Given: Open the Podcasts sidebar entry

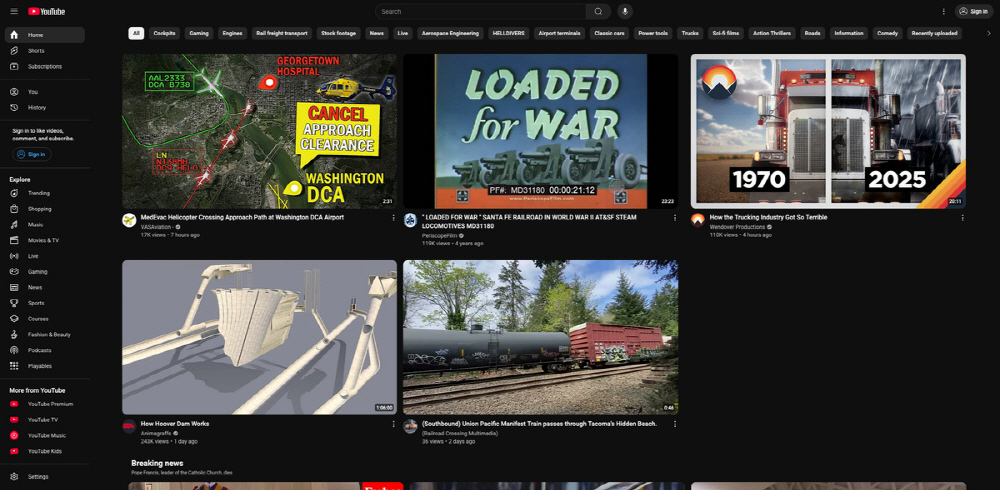Looking at the screenshot, I should click(39, 350).
